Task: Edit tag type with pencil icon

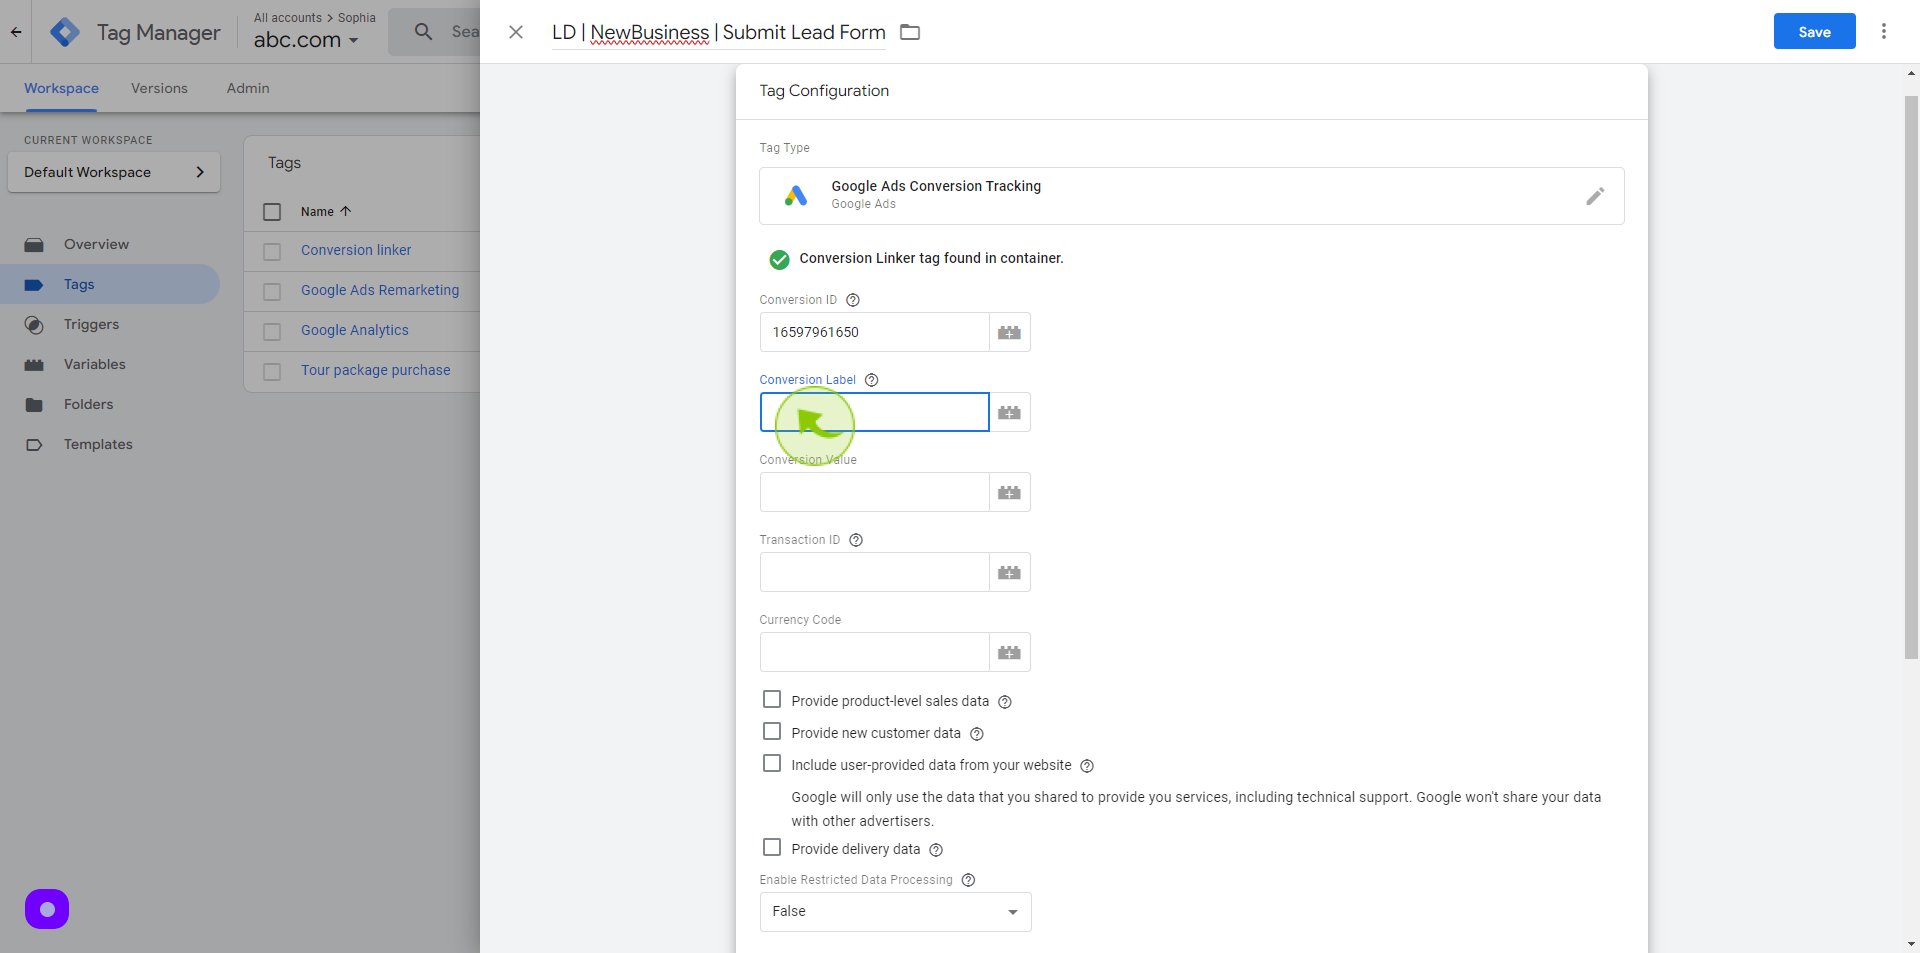Action: pyautogui.click(x=1595, y=196)
